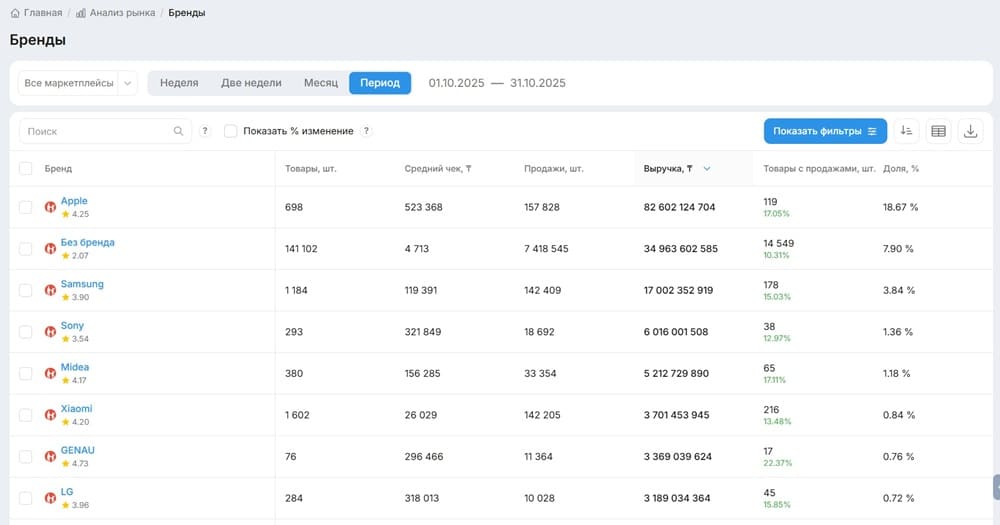This screenshot has width=1000, height=525.
Task: Sort by Товары с продажами column header
Action: point(819,168)
